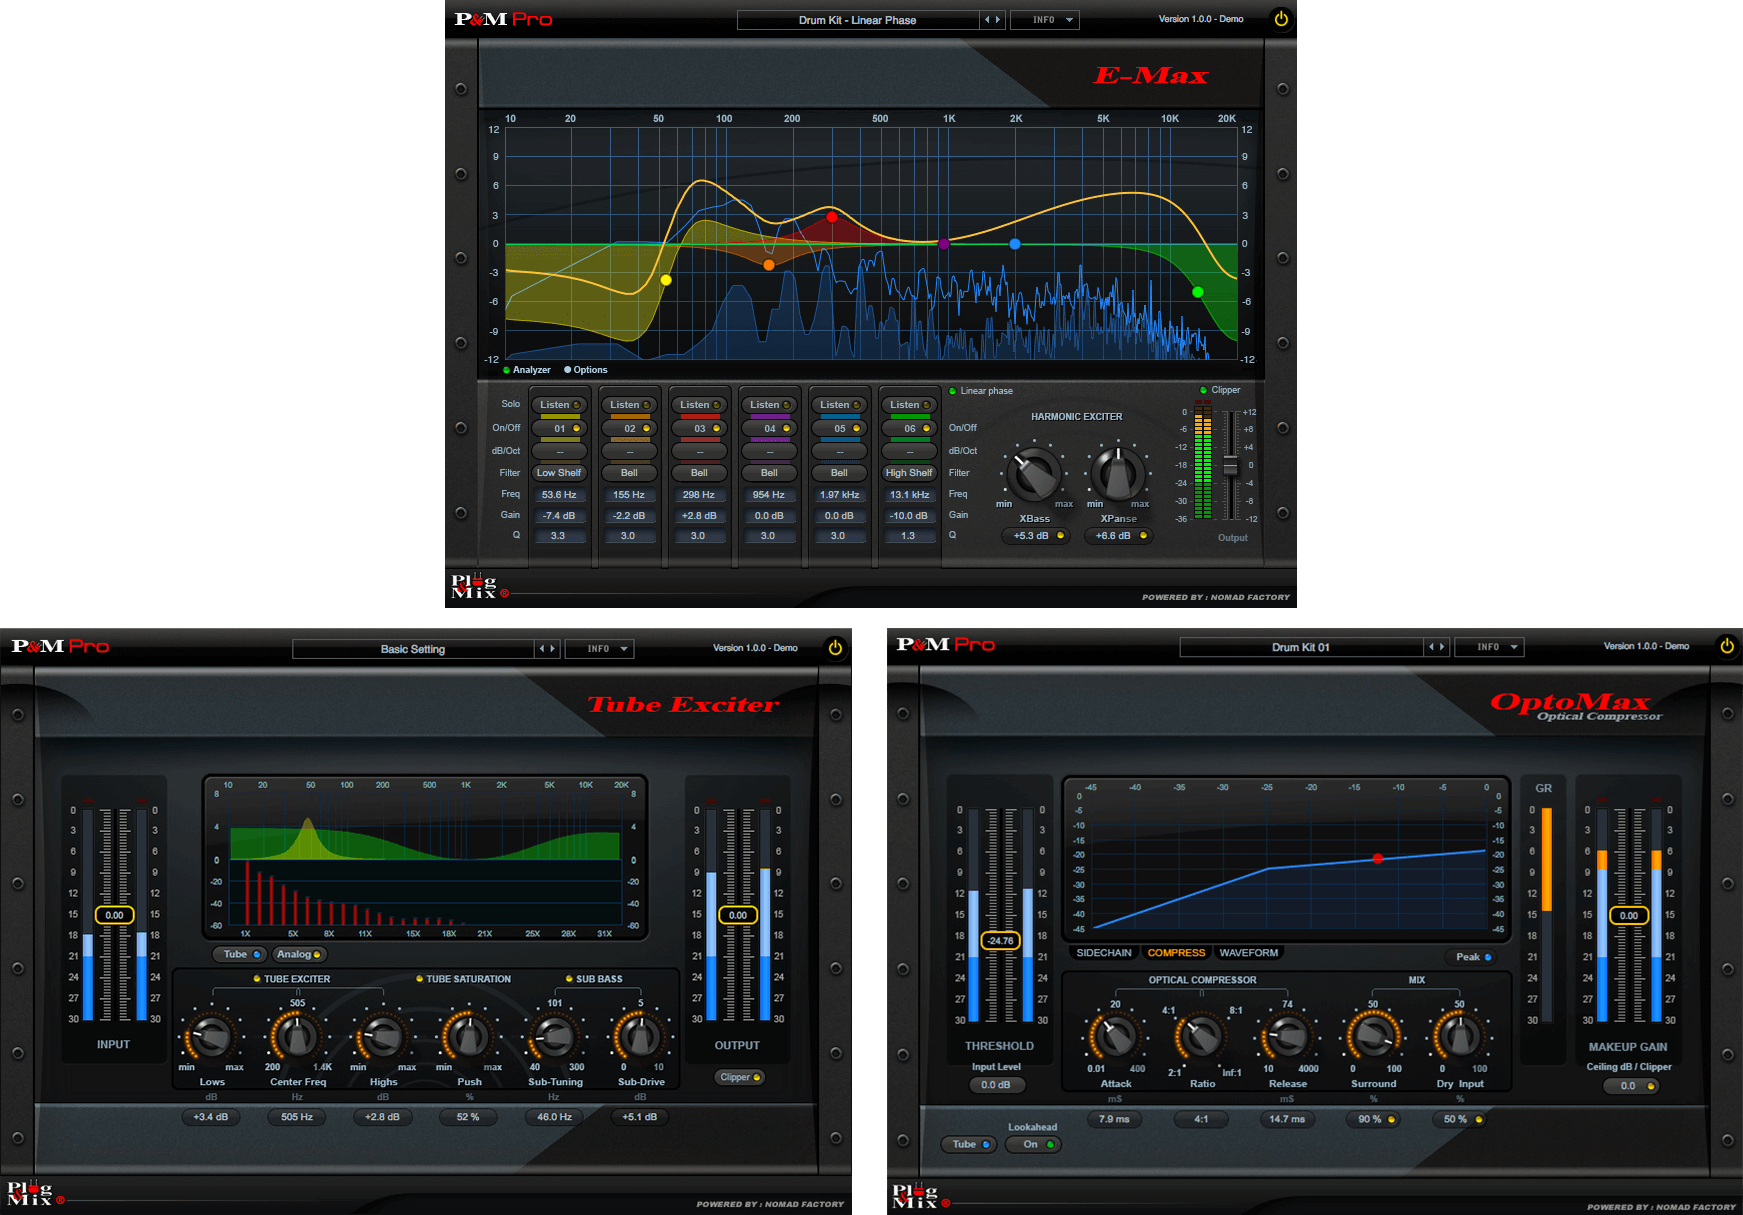Toggle the Tube Exciter output Clipper button
1743x1215 pixels.
click(740, 1077)
